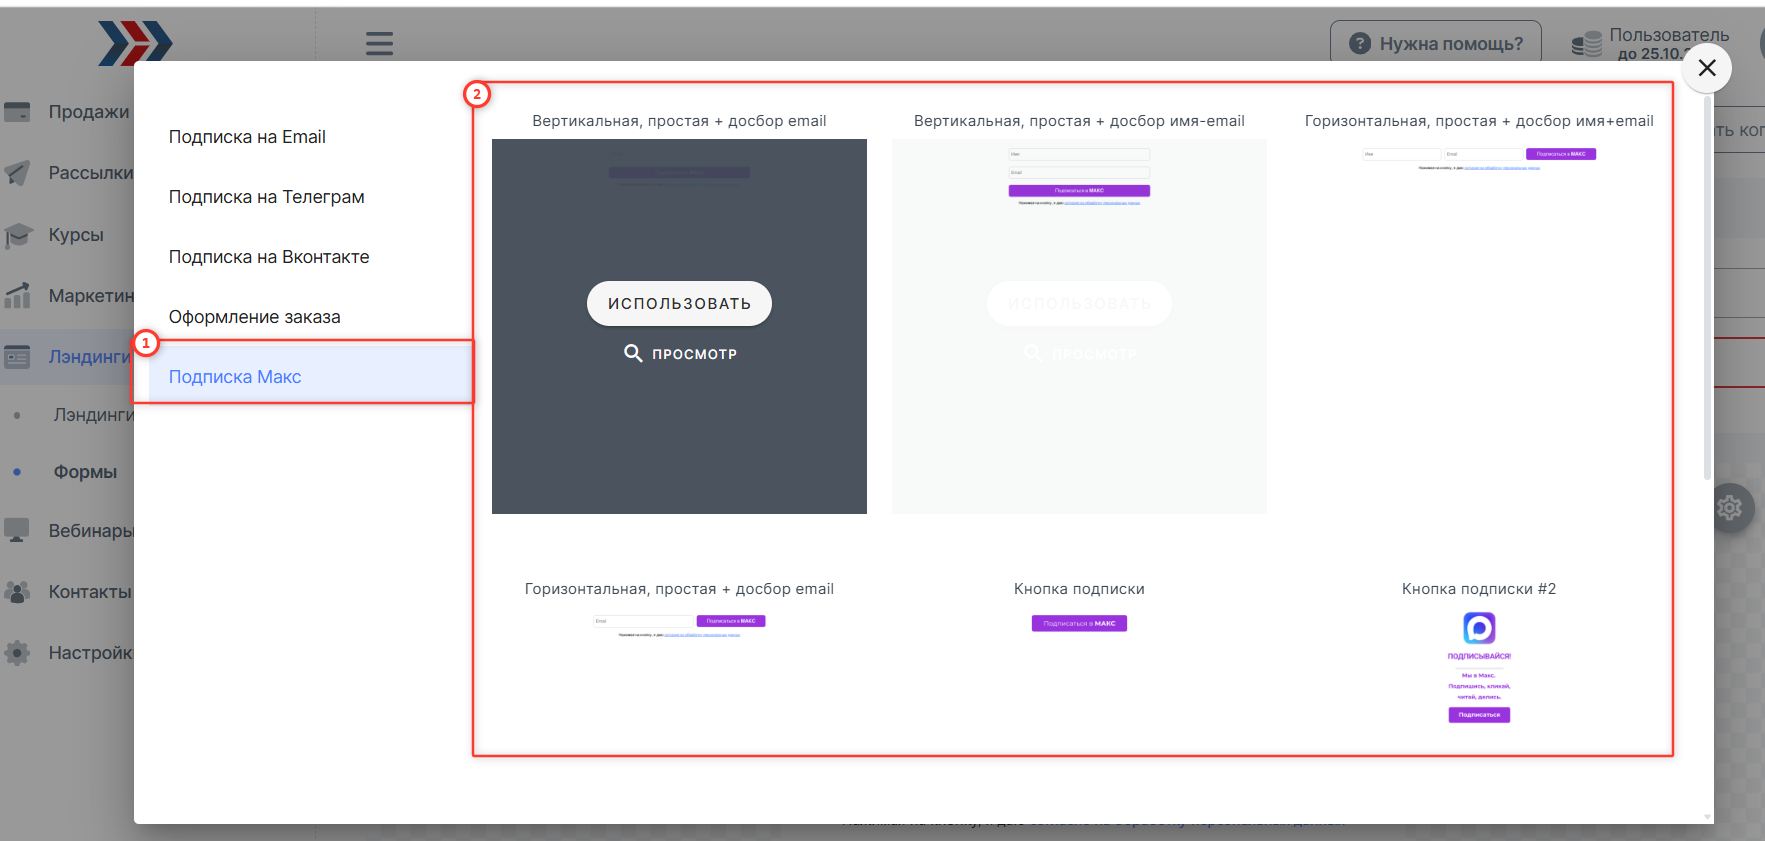
Task: Click the coins balance icon in header
Action: [x=1586, y=44]
